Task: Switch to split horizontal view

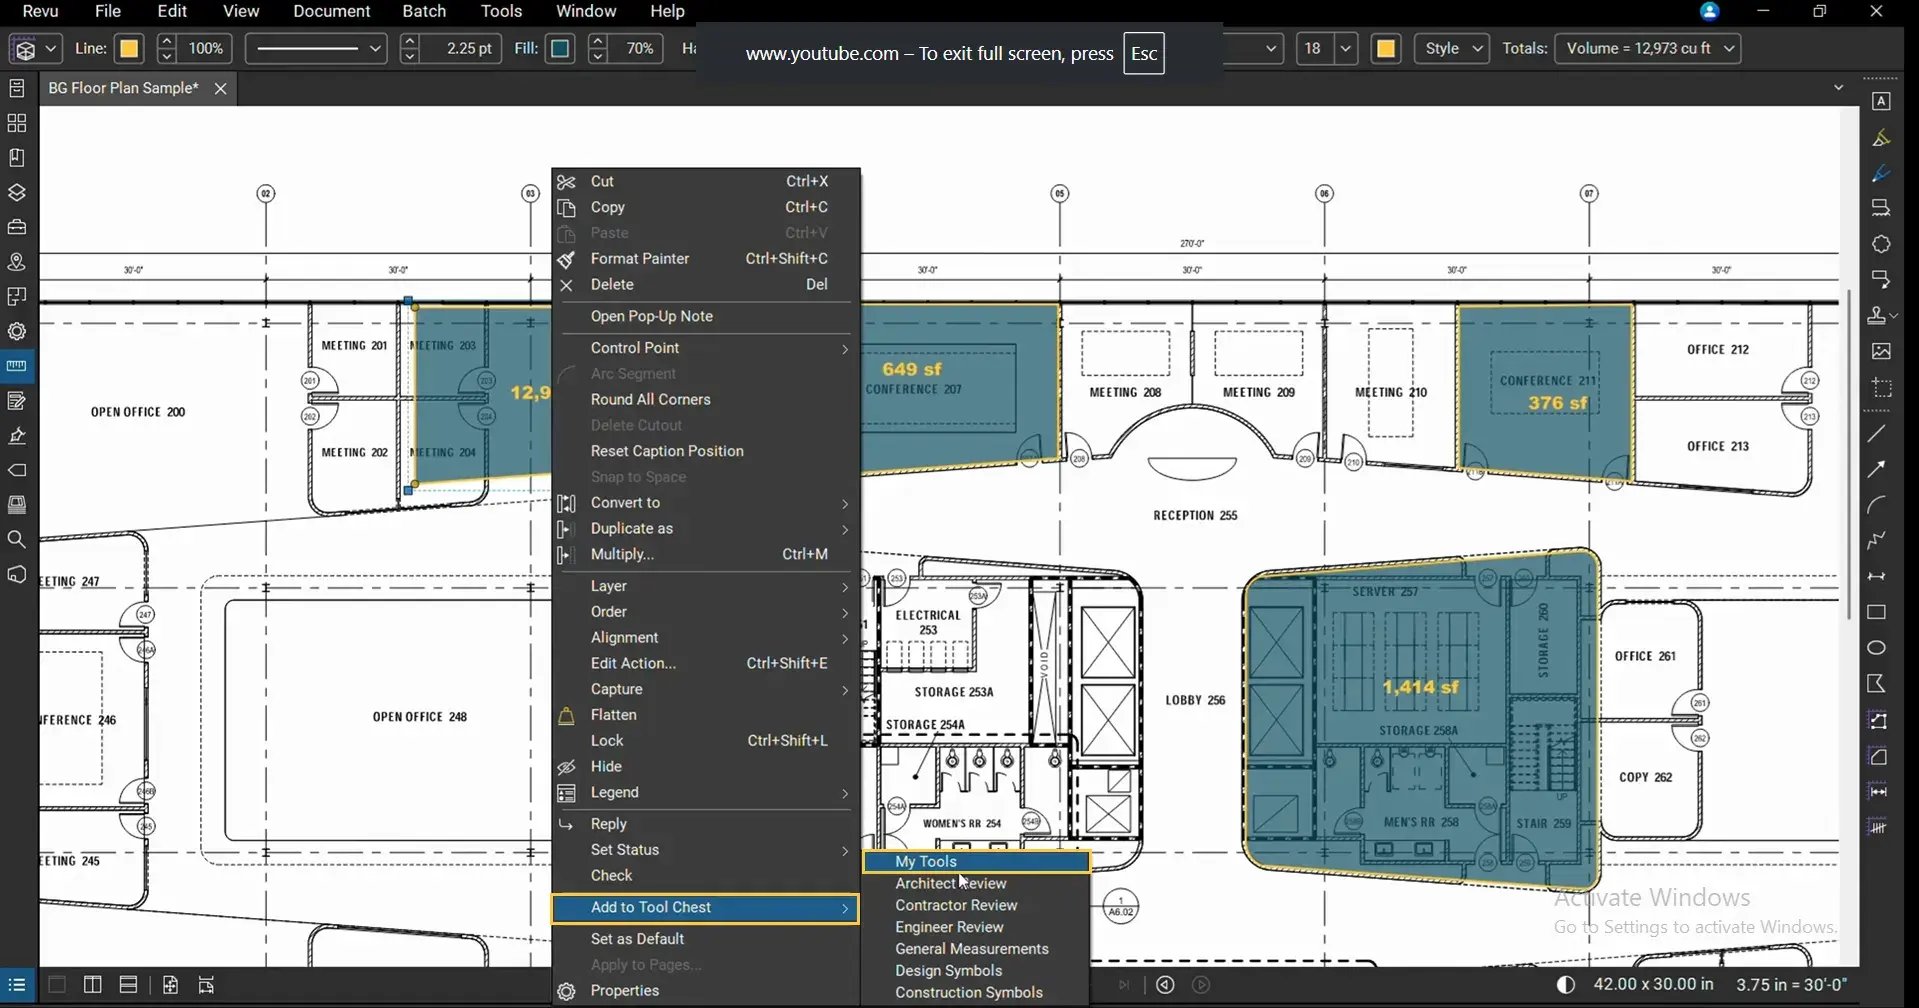Action: pyautogui.click(x=128, y=985)
